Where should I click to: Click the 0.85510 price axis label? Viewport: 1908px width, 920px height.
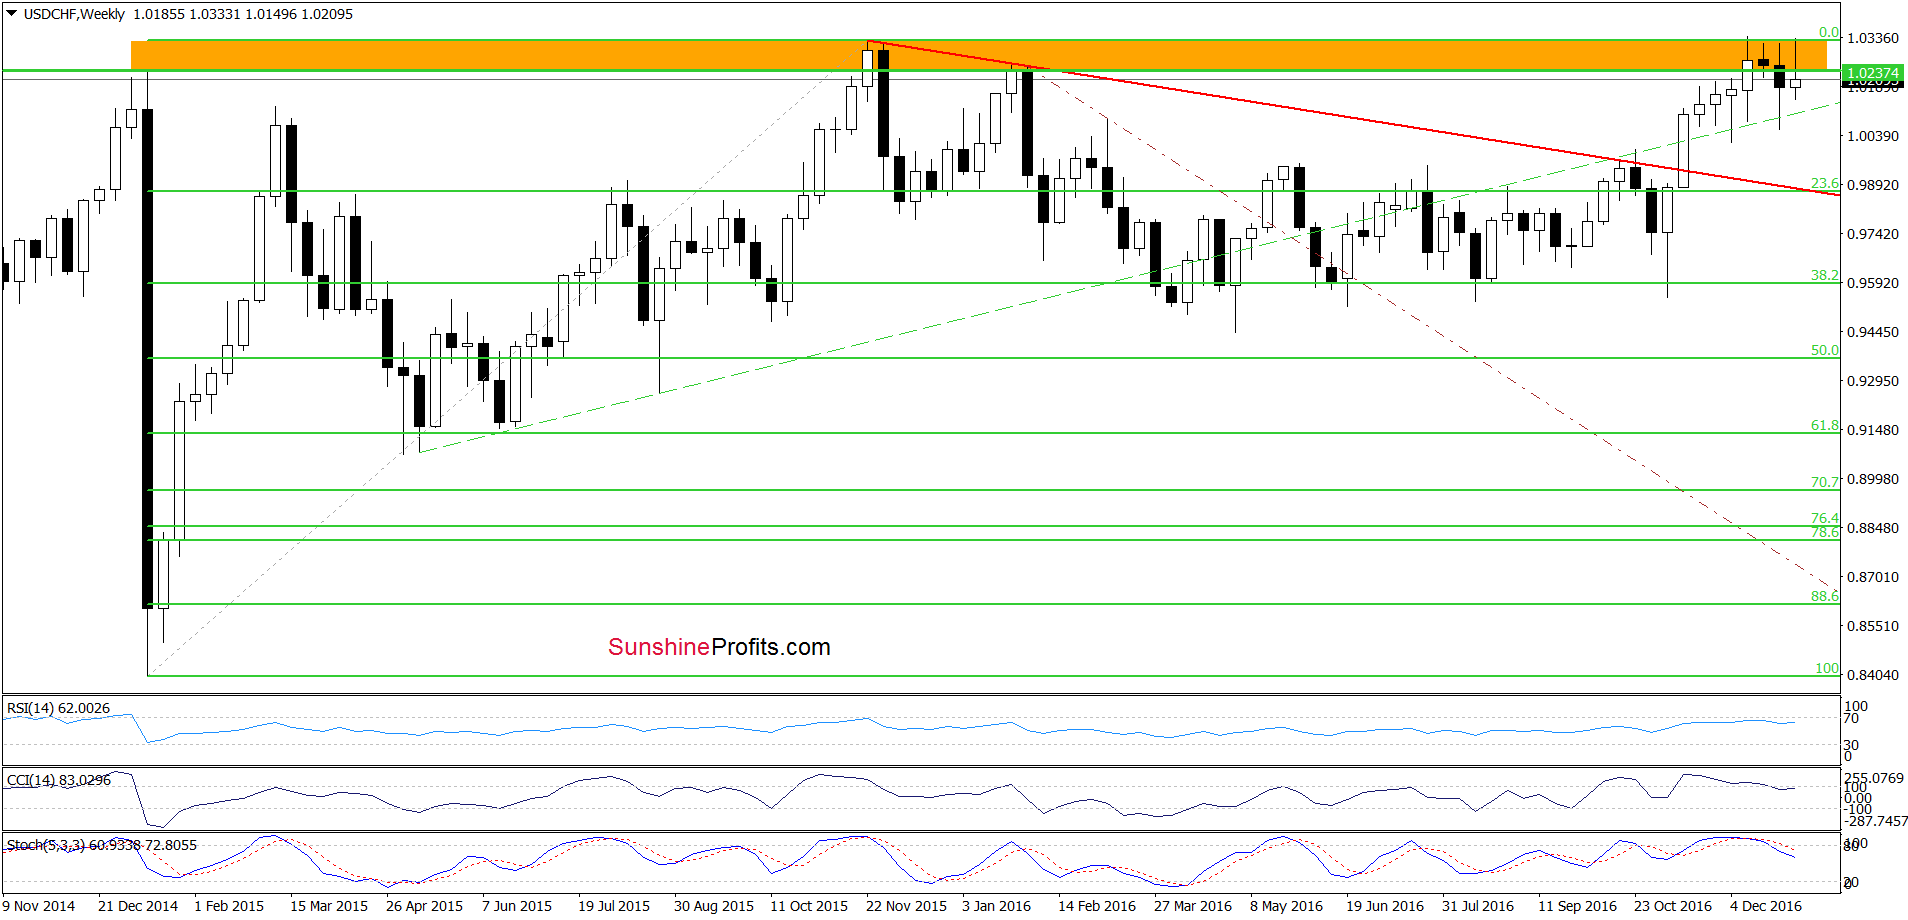(x=1872, y=626)
